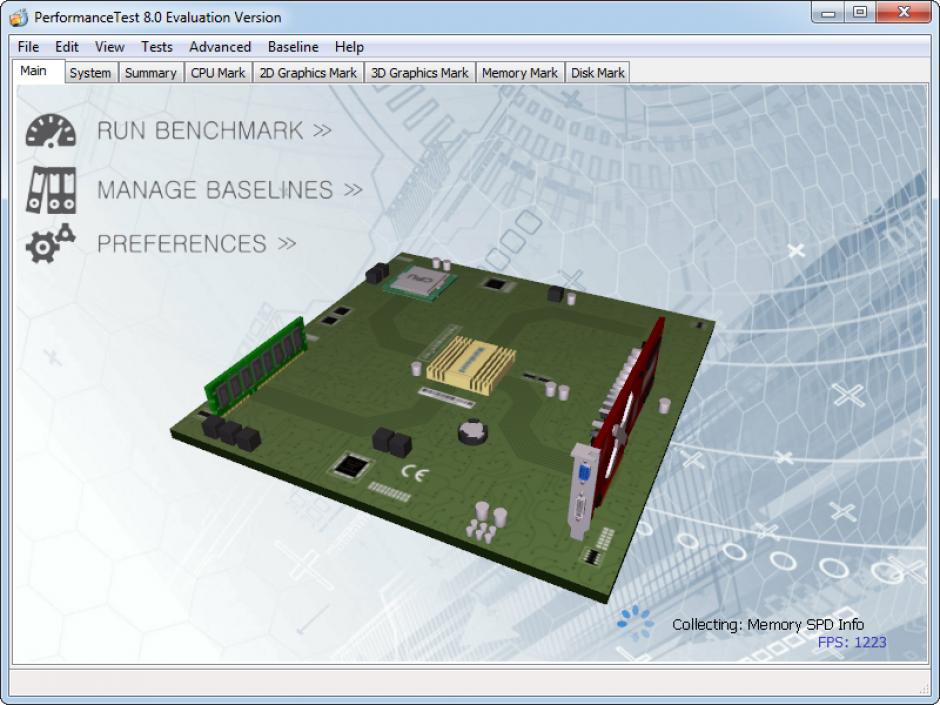
Task: Click the CPU chip on the 3D motherboard
Action: point(420,282)
